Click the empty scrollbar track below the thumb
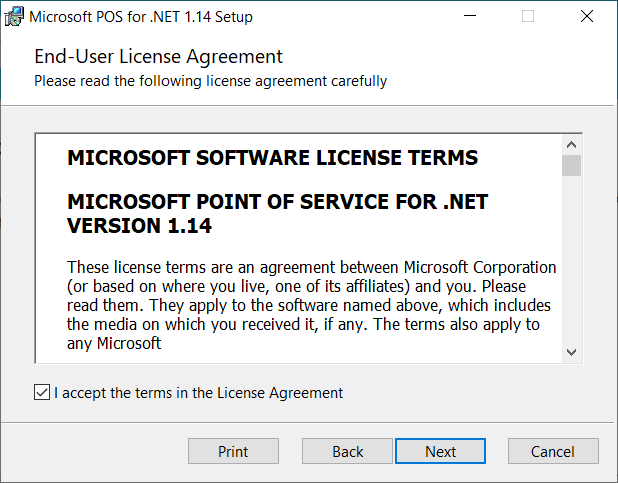The height and width of the screenshot is (483, 618). pos(571,260)
